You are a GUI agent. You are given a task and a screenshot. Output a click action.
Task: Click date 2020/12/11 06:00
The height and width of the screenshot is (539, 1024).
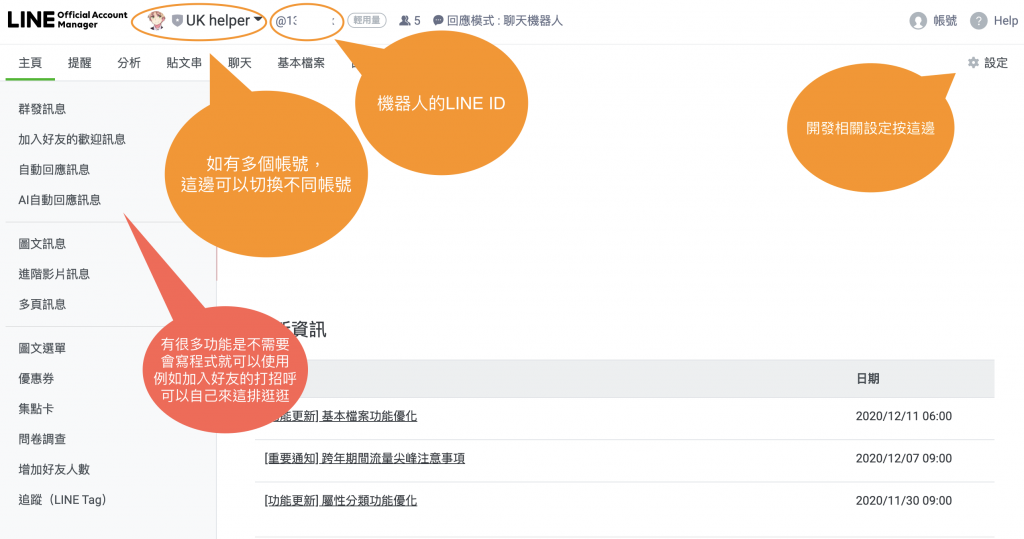click(x=904, y=416)
